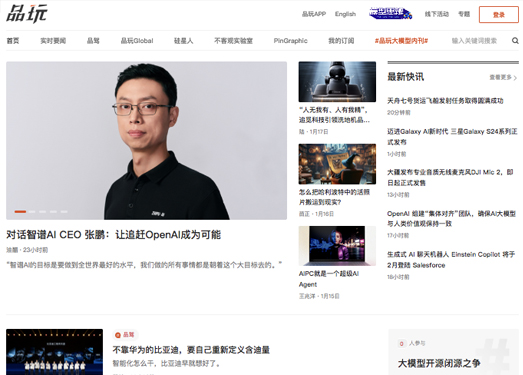The image size is (523, 375).
Task: Click the 登录 login button
Action: click(x=499, y=15)
